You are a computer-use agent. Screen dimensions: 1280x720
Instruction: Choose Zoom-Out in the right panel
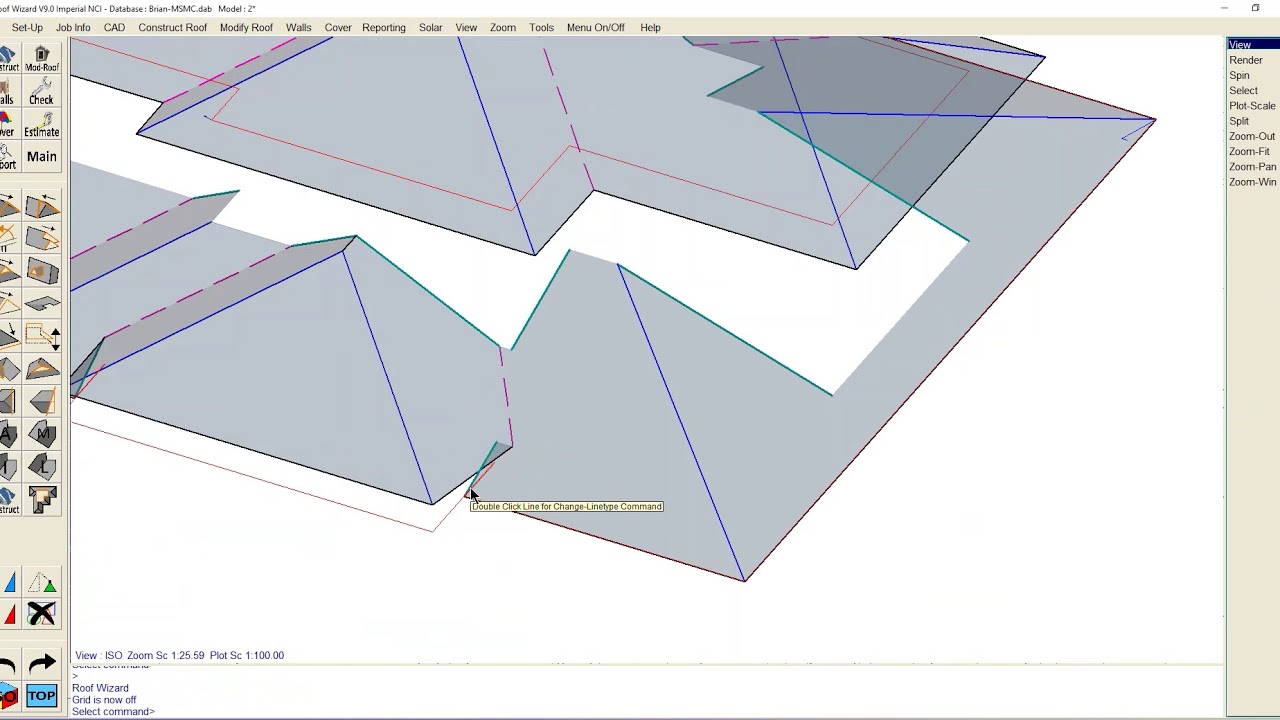[x=1252, y=136]
